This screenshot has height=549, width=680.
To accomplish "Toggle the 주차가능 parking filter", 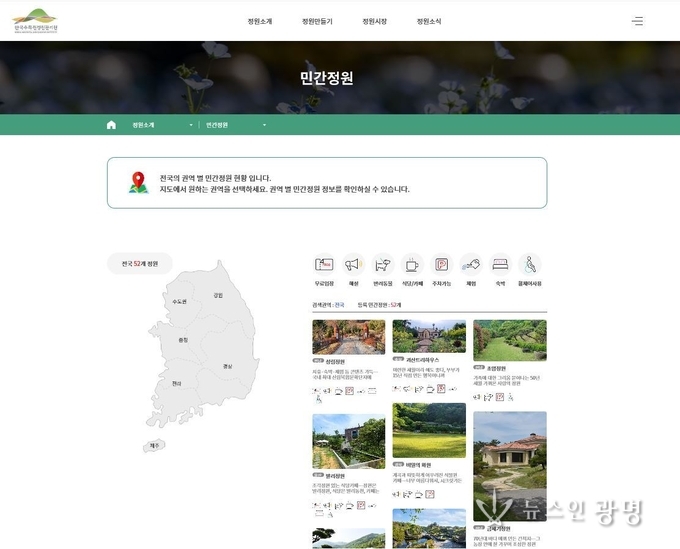I will [x=441, y=264].
